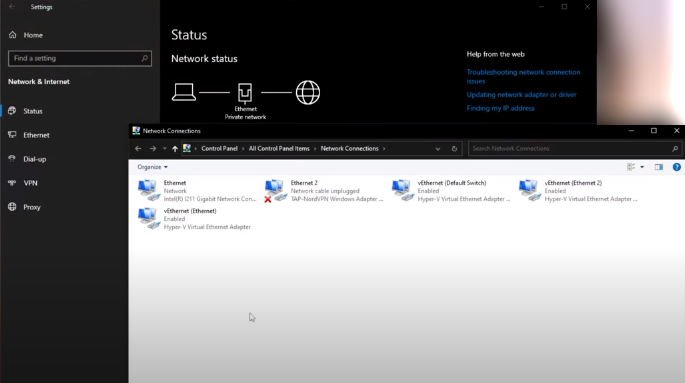Click All Control Panel Items breadcrumb
Screen dimensions: 685x383
[279, 148]
